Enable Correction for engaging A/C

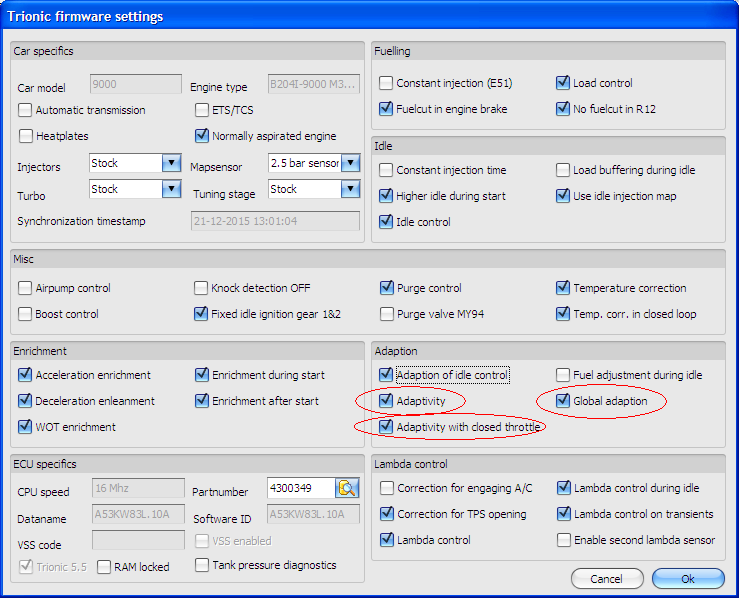pos(387,488)
